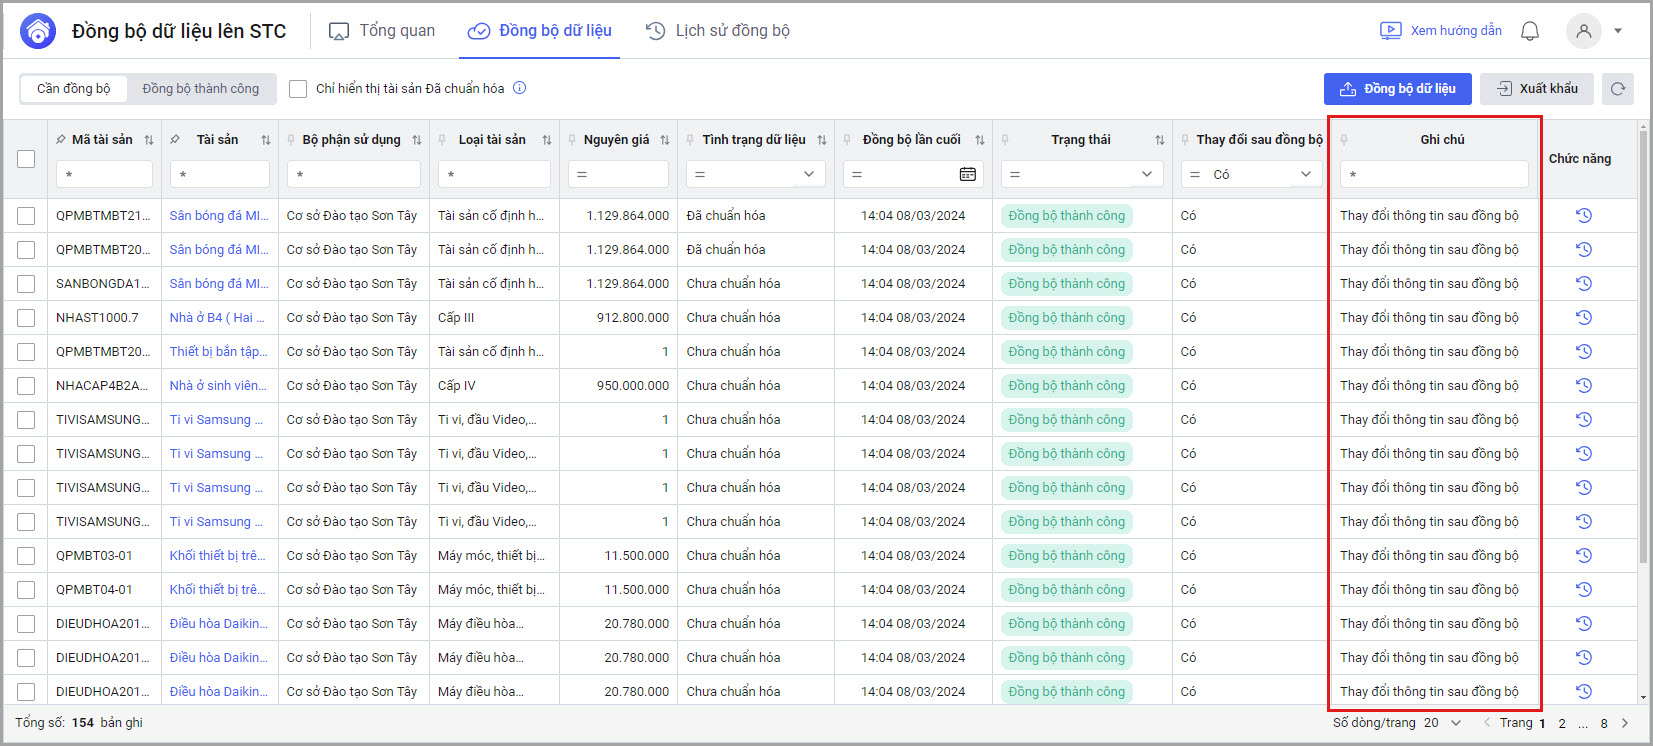Viewport: 1653px width, 746px height.
Task: Expand Tình trạng dữ liệu filter dropdown
Action: (808, 174)
